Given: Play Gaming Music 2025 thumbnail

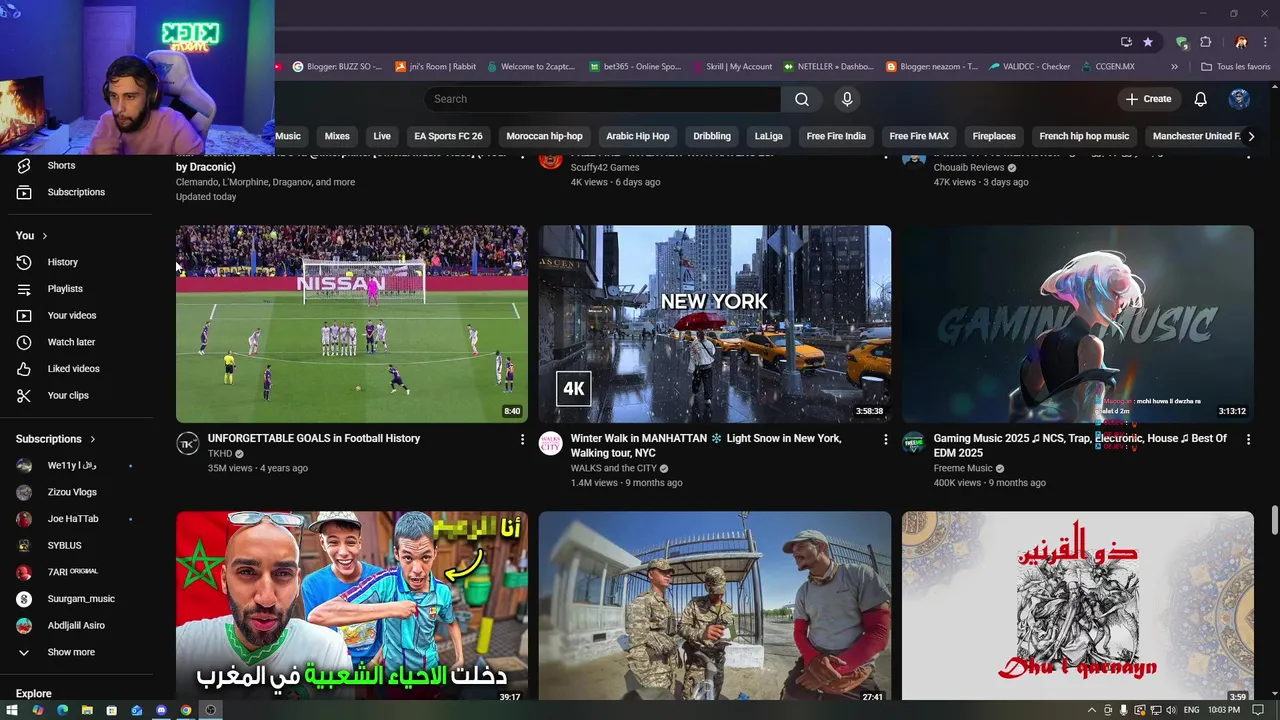Looking at the screenshot, I should [1078, 324].
